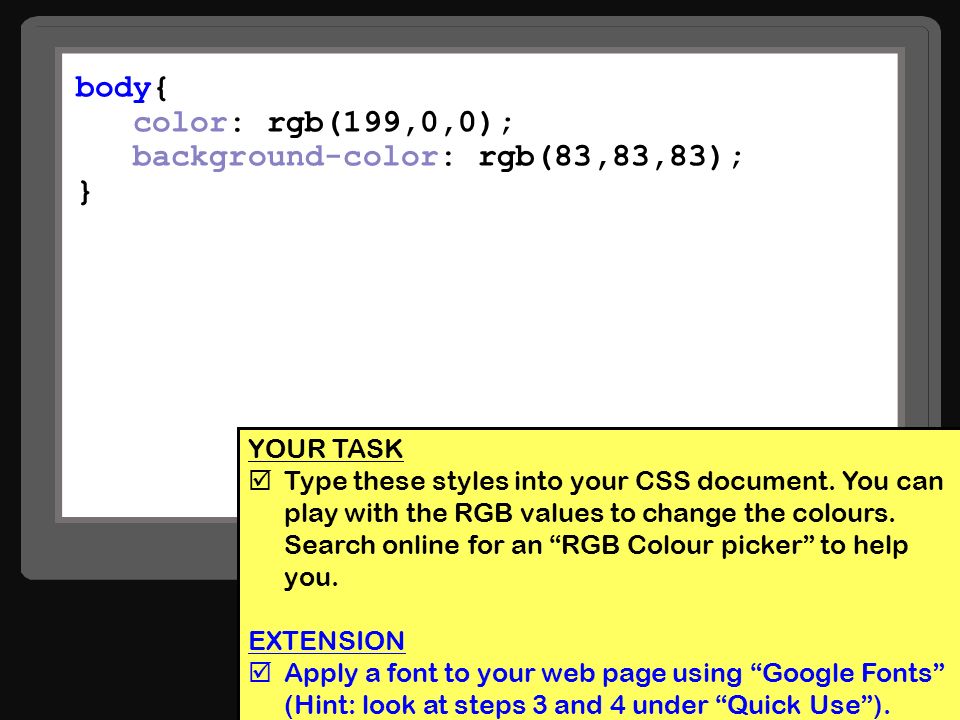Viewport: 960px width, 720px height.
Task: Click the 'body' selector in code
Action: [113, 88]
